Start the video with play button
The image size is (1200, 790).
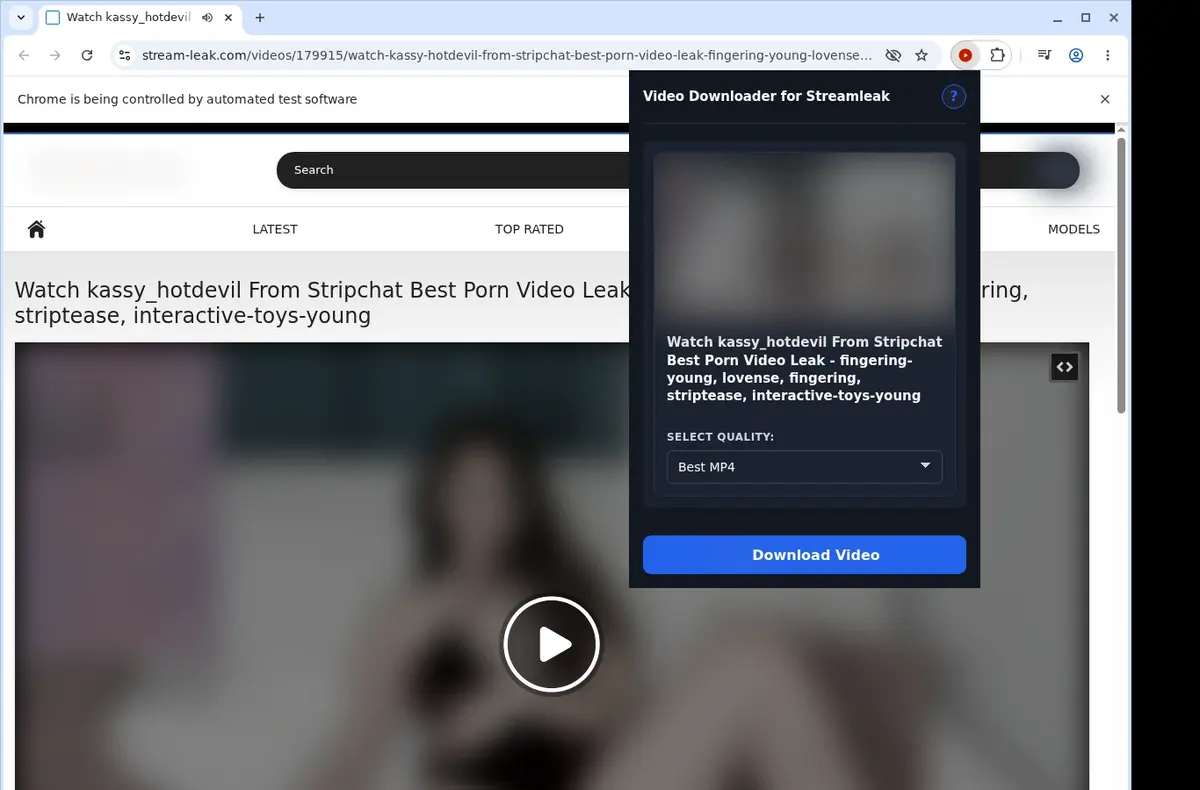tap(551, 645)
